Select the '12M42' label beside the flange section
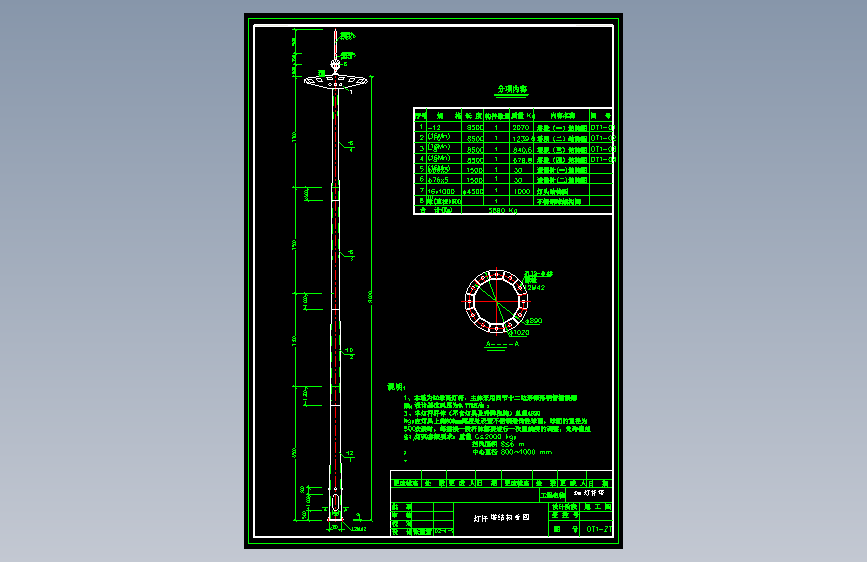This screenshot has width=867, height=562. tap(535, 288)
